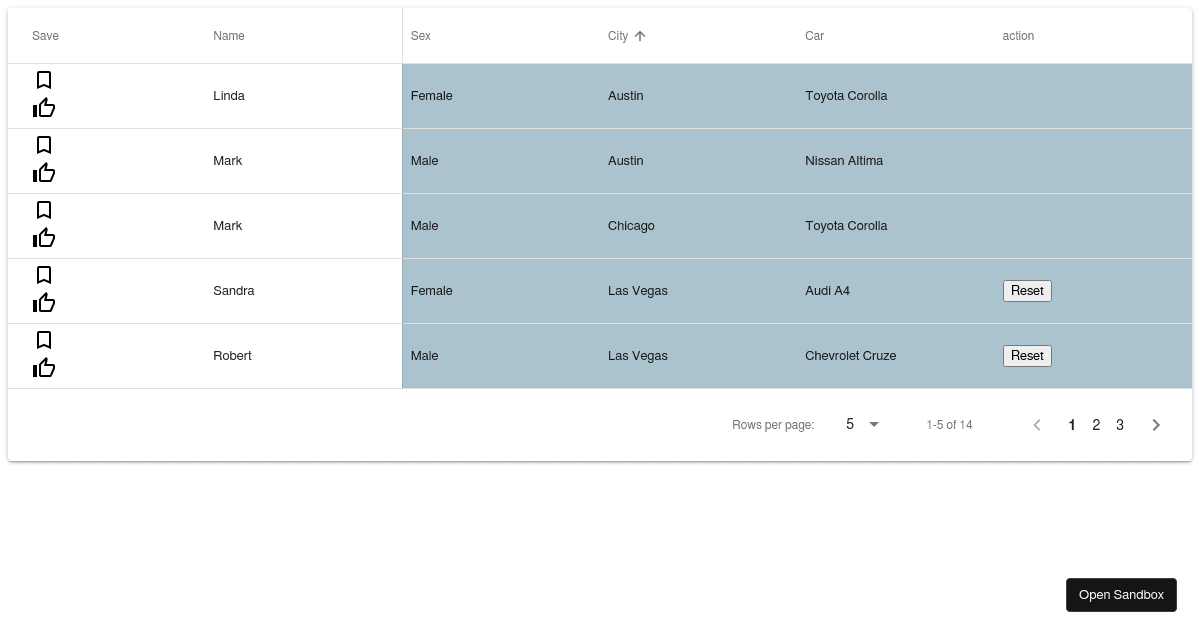
Task: Toggle the City column sort arrow
Action: coord(640,36)
